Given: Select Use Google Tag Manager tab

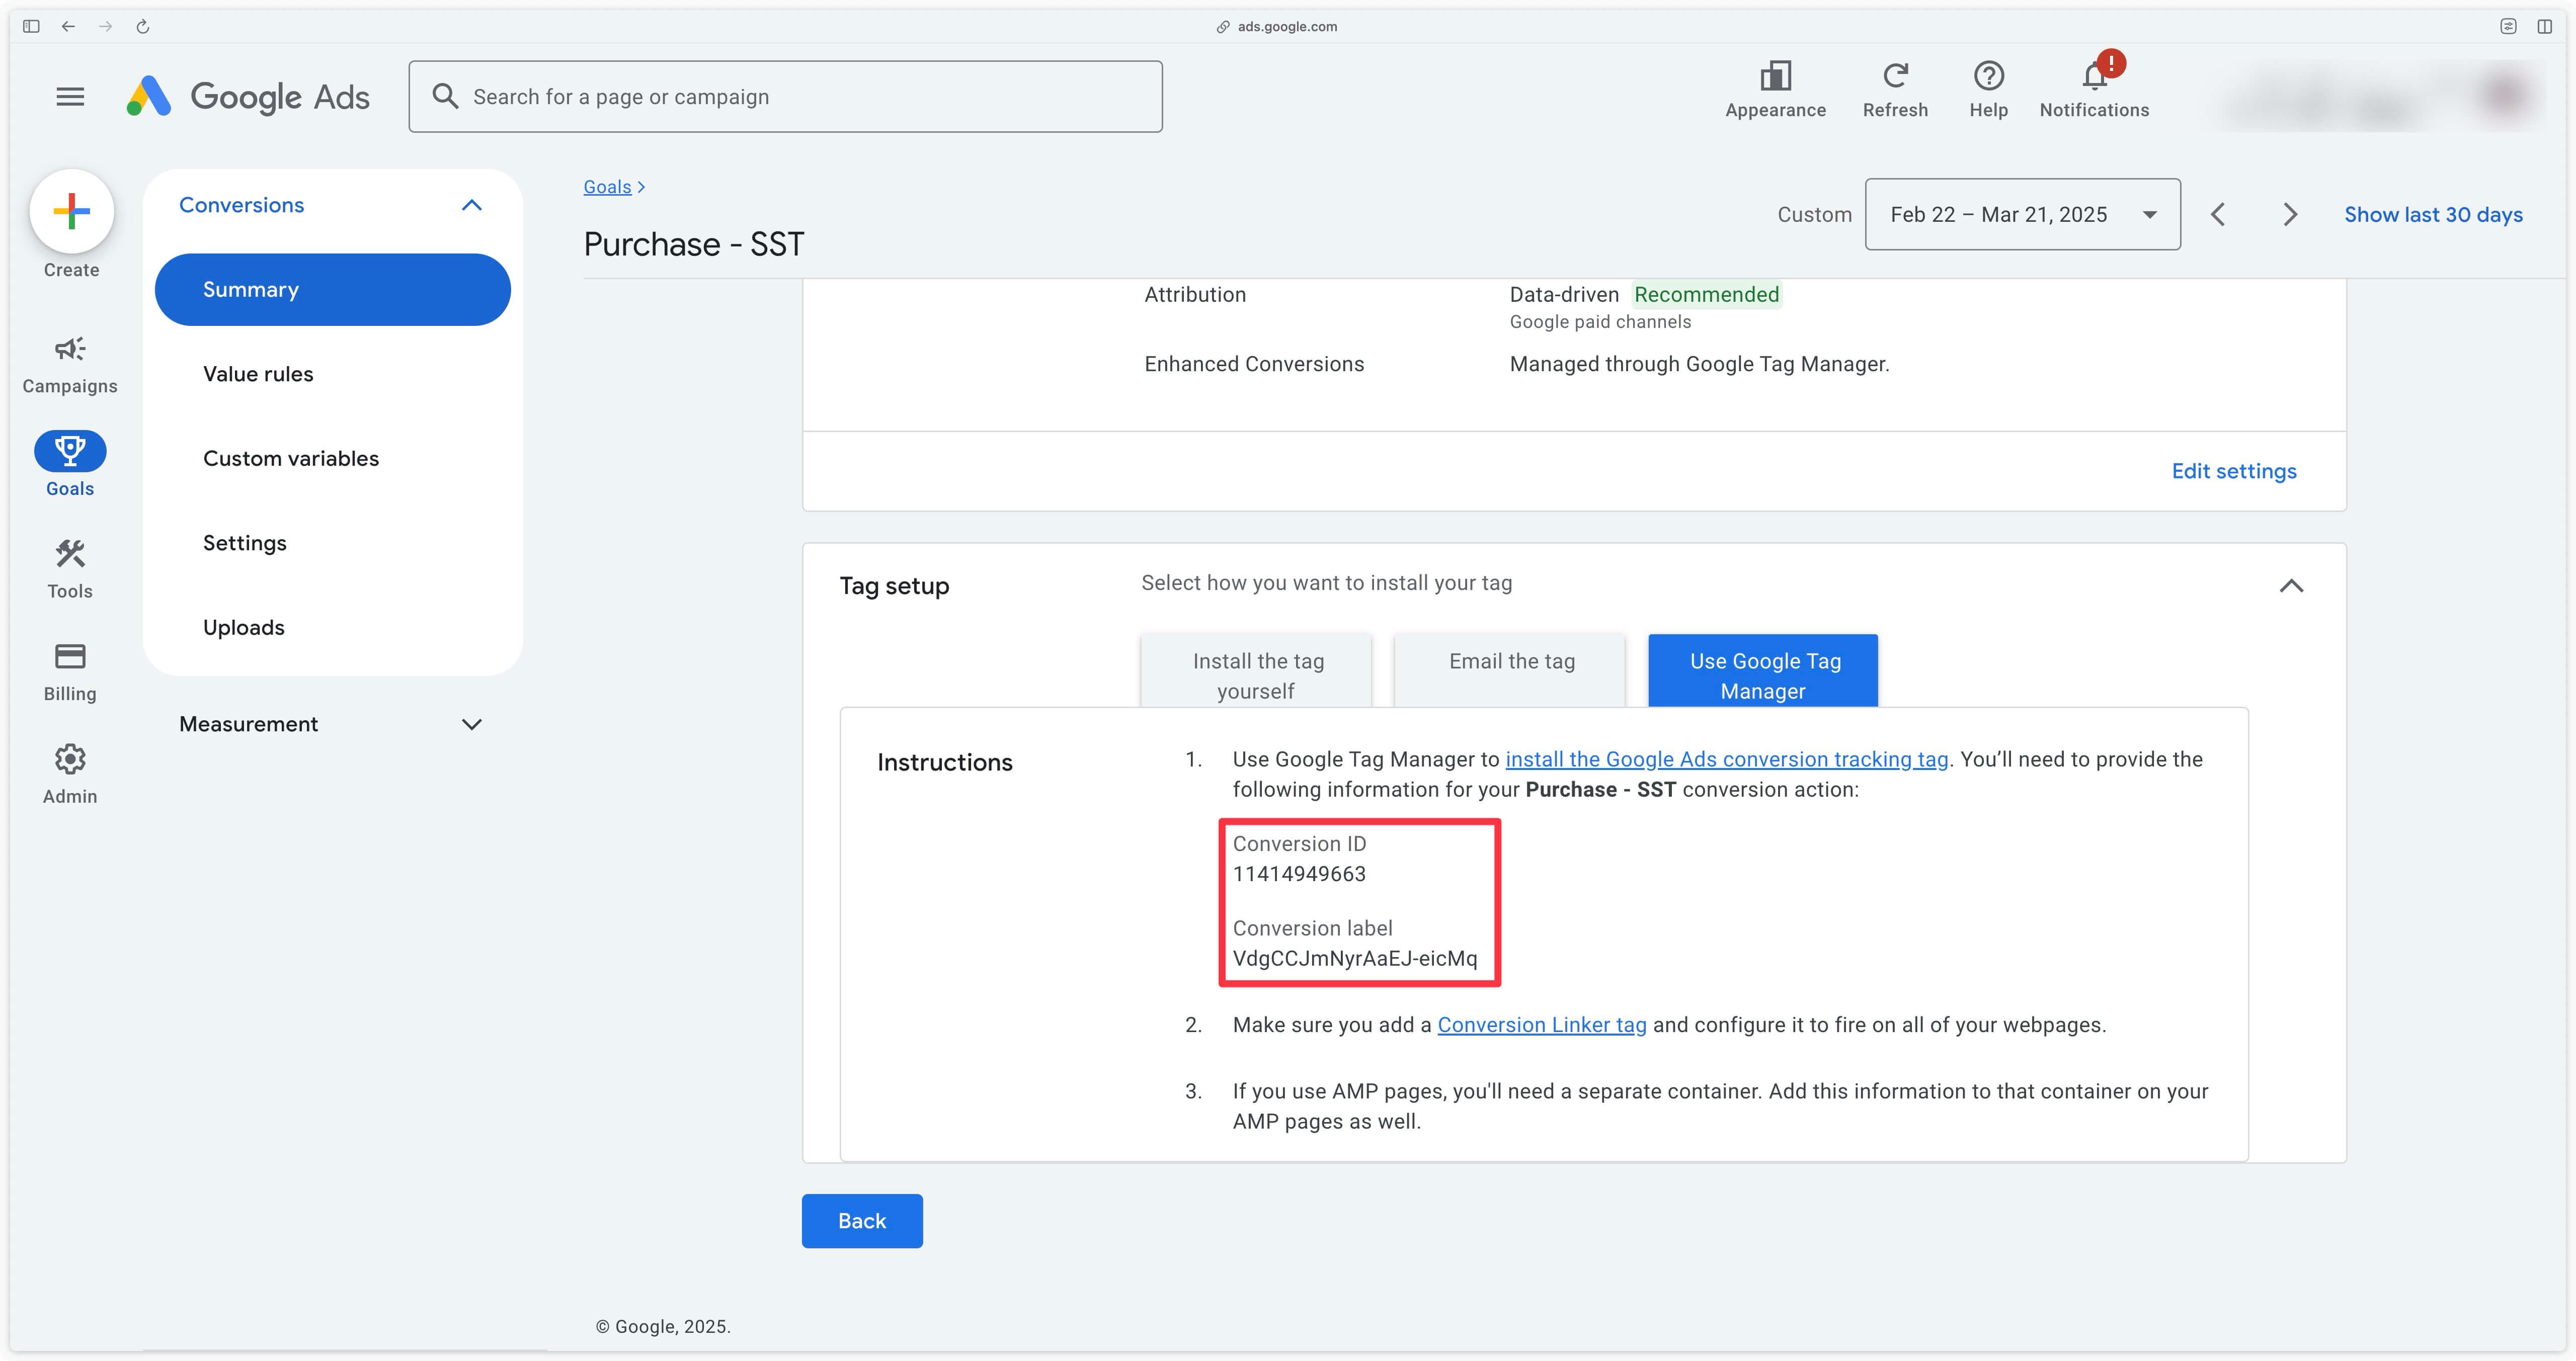Looking at the screenshot, I should [1763, 671].
